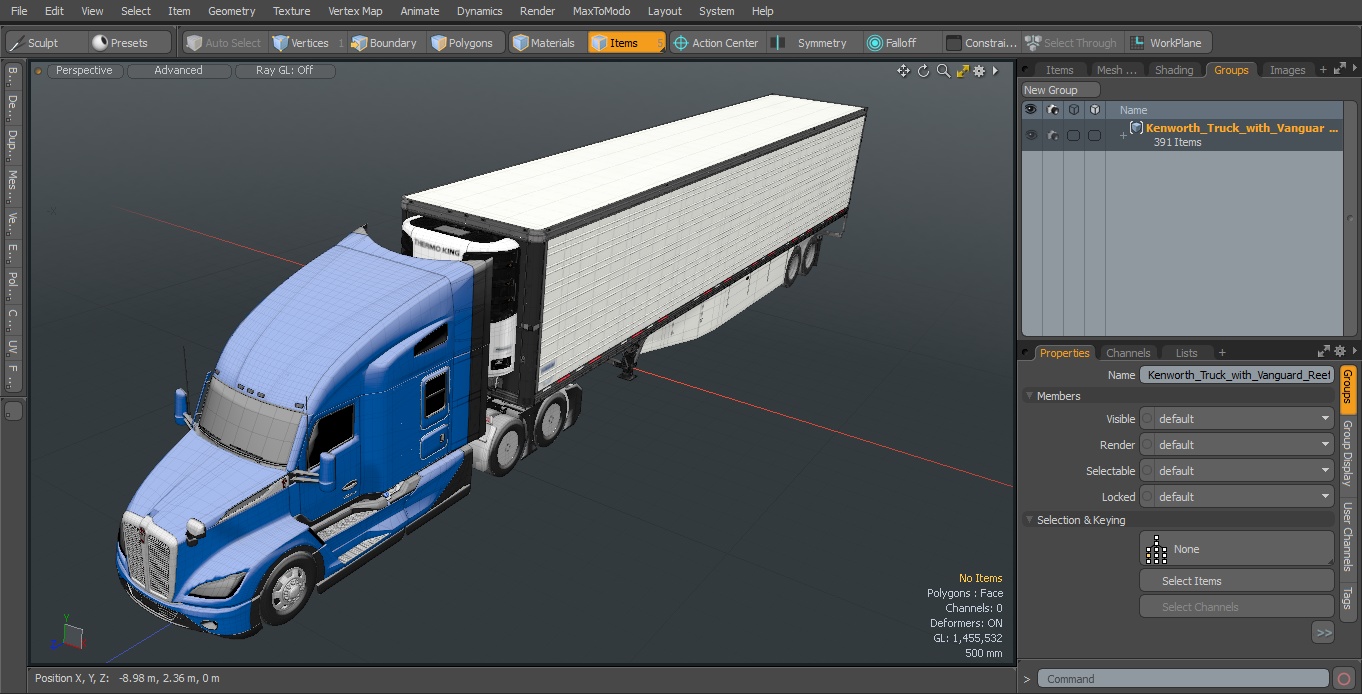This screenshot has height=694, width=1362.
Task: Click the camera column header in Groups list
Action: click(x=1052, y=110)
